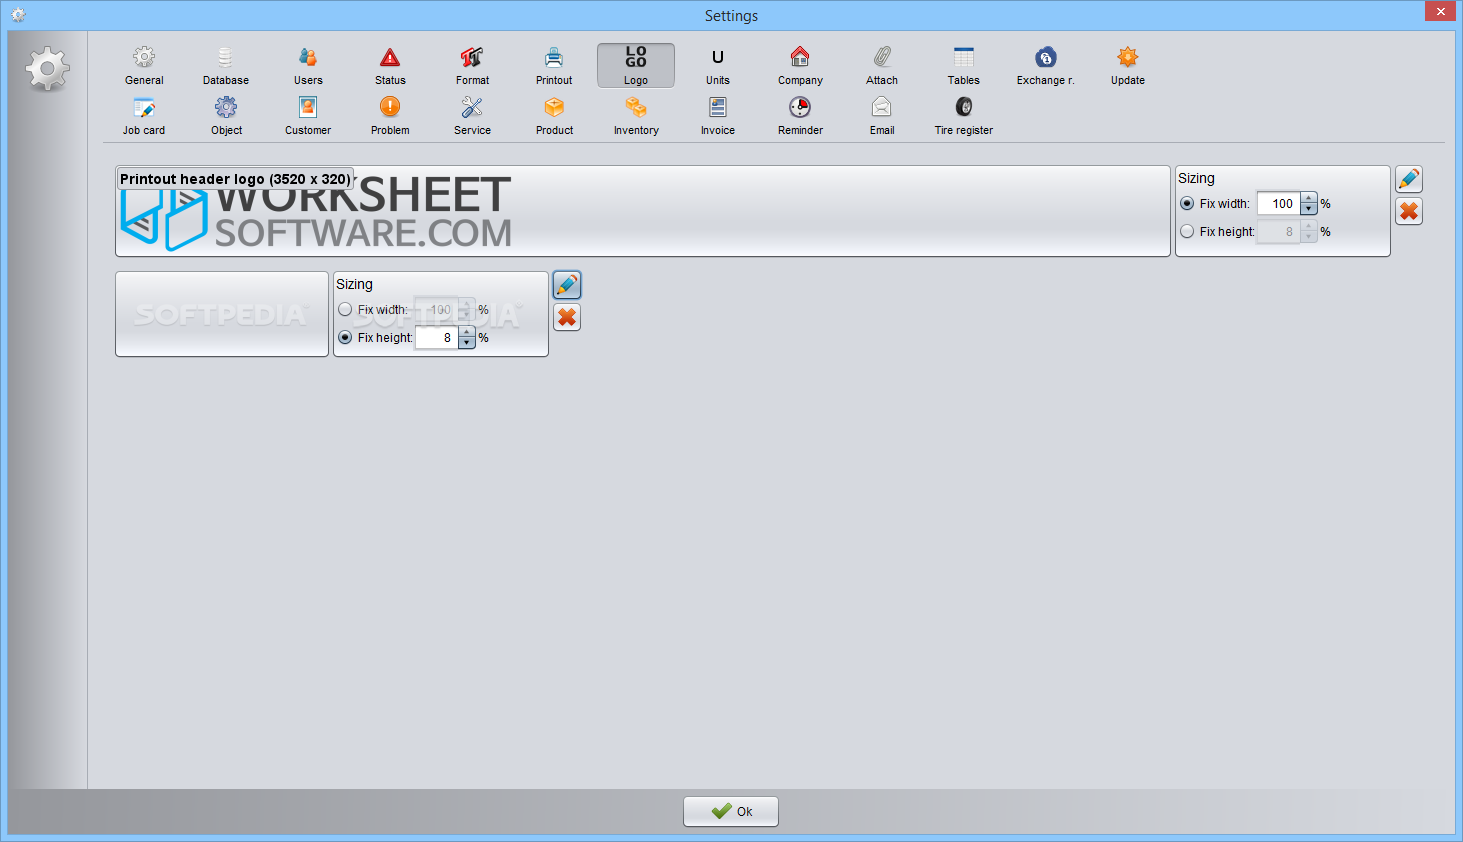
Task: Open the General settings section
Action: (144, 66)
